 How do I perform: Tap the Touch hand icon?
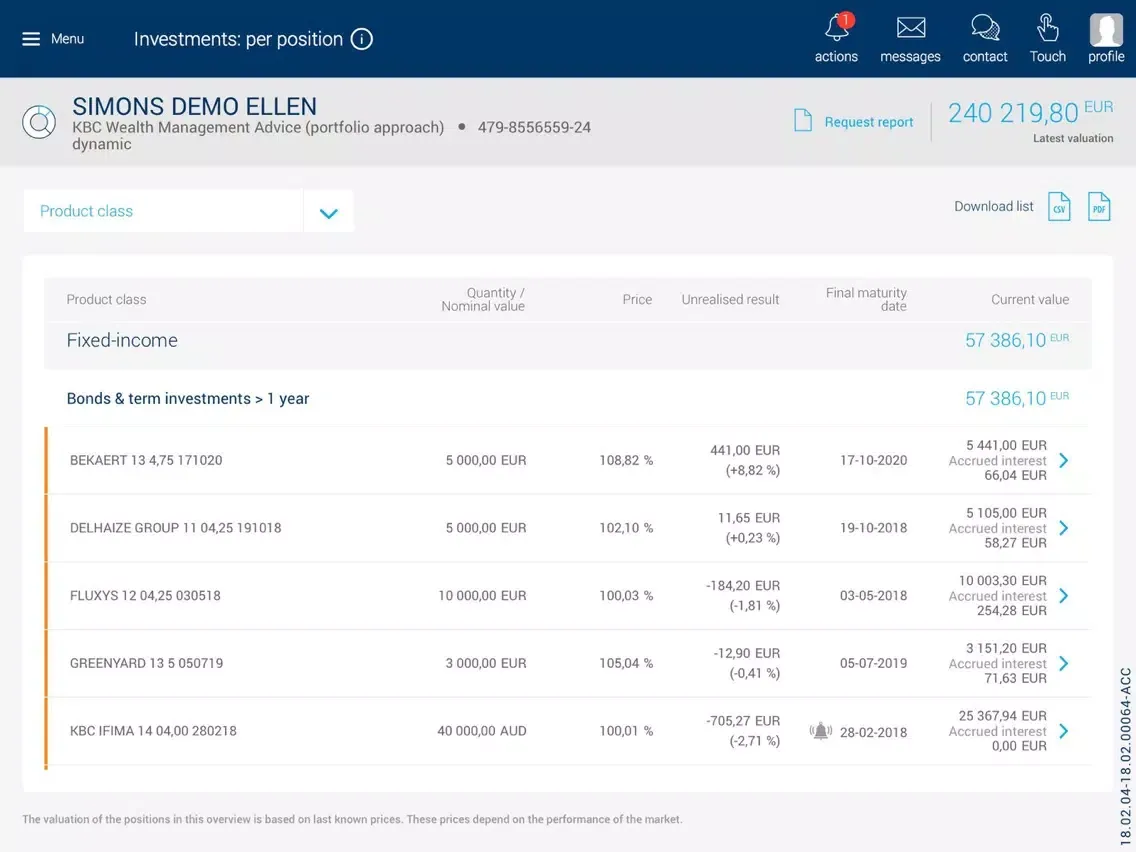point(1048,28)
